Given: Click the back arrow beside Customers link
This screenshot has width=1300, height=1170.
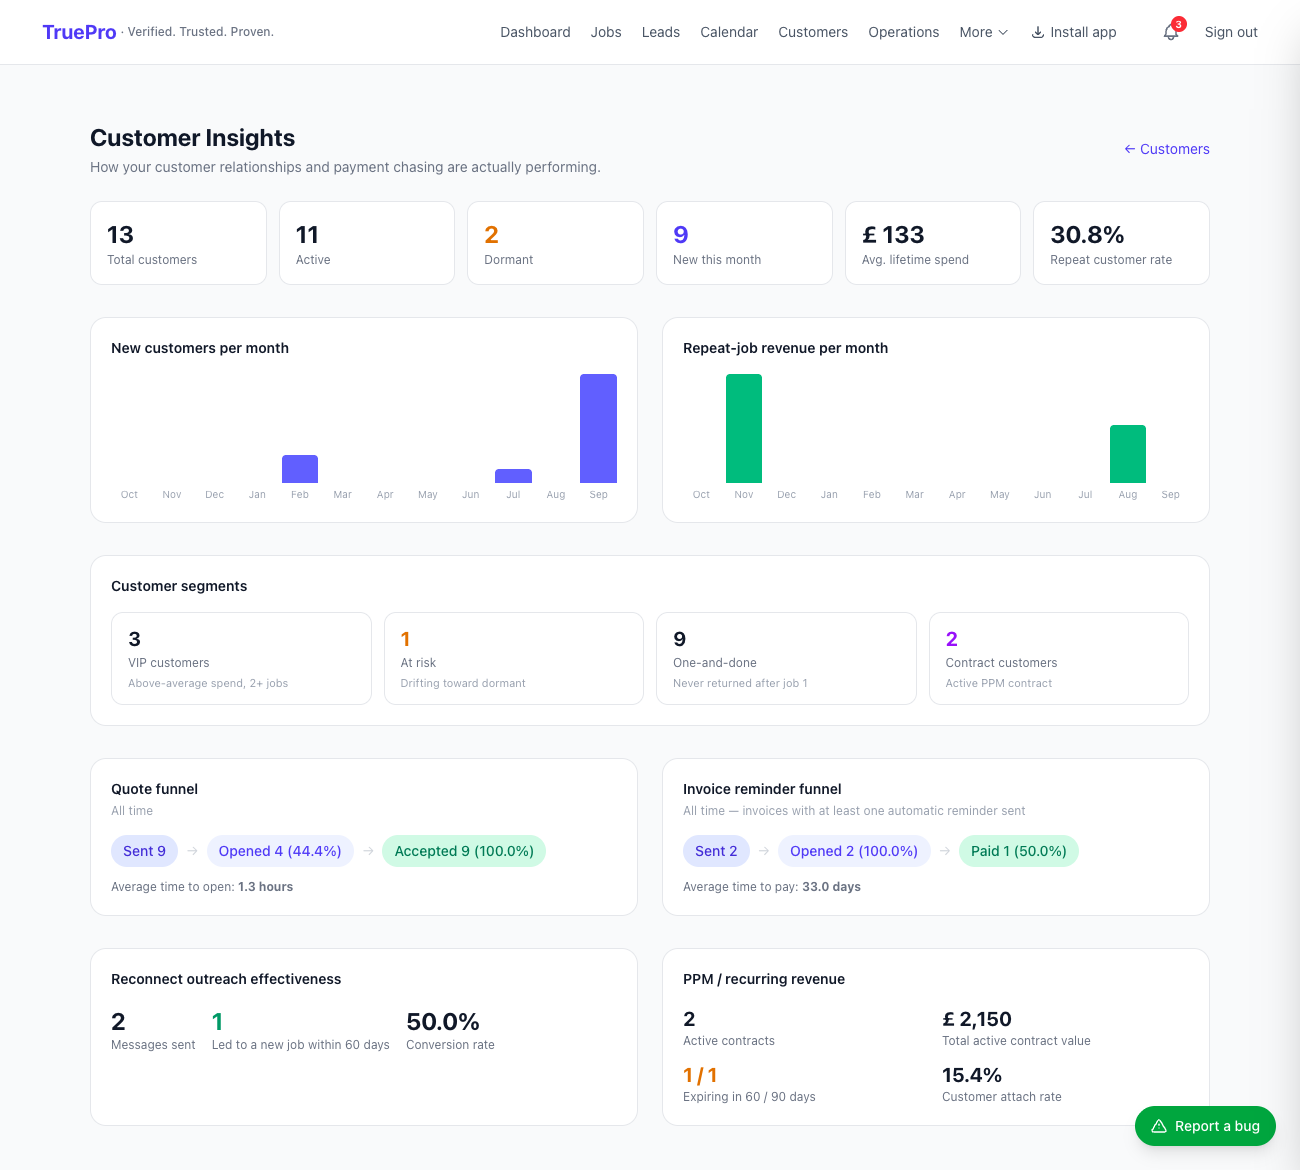Looking at the screenshot, I should point(1130,149).
